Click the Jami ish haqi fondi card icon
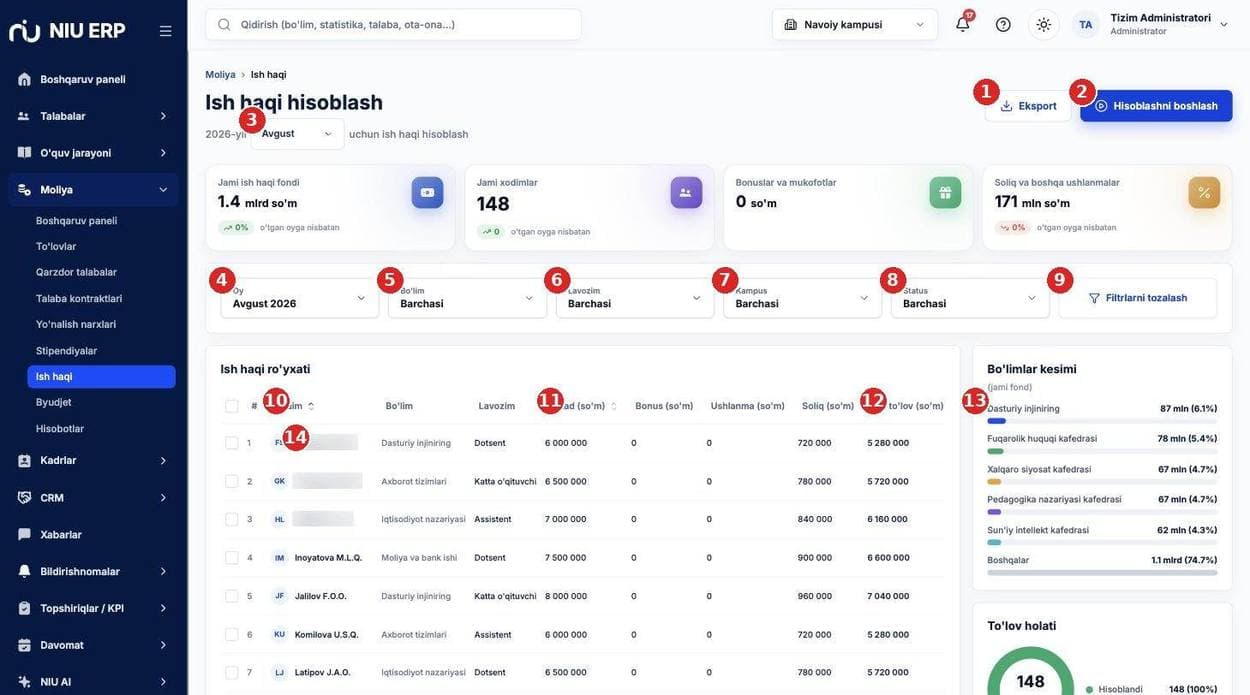 point(427,192)
